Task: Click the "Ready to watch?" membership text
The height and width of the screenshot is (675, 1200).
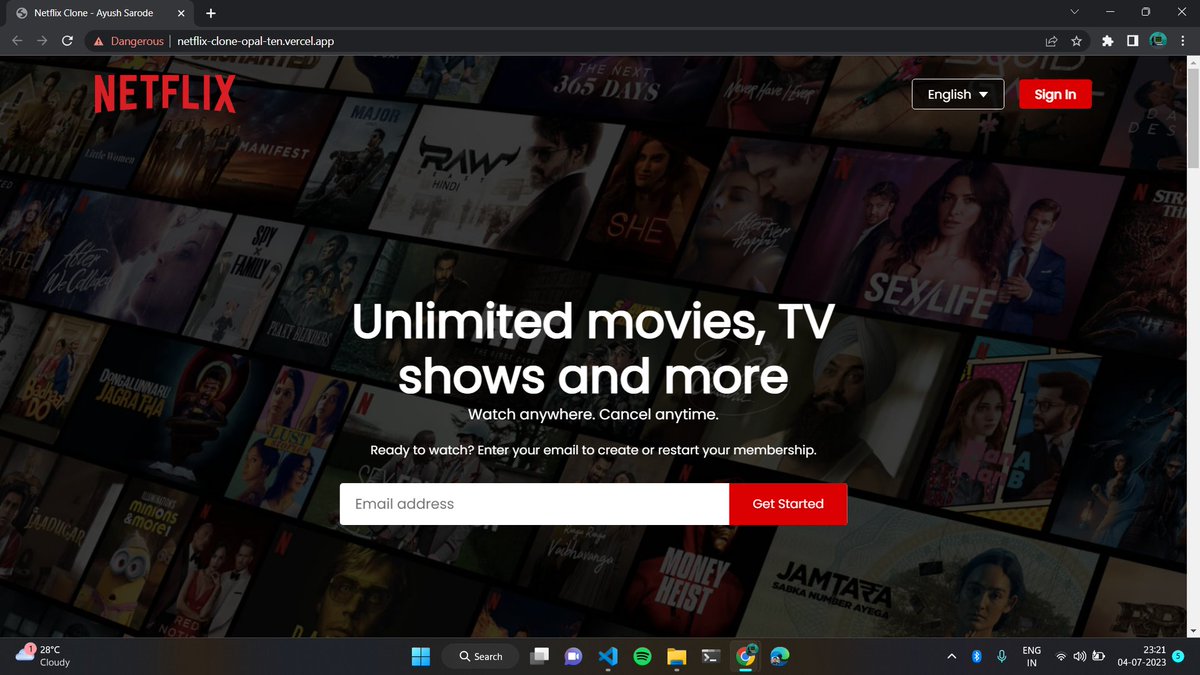Action: coord(593,450)
